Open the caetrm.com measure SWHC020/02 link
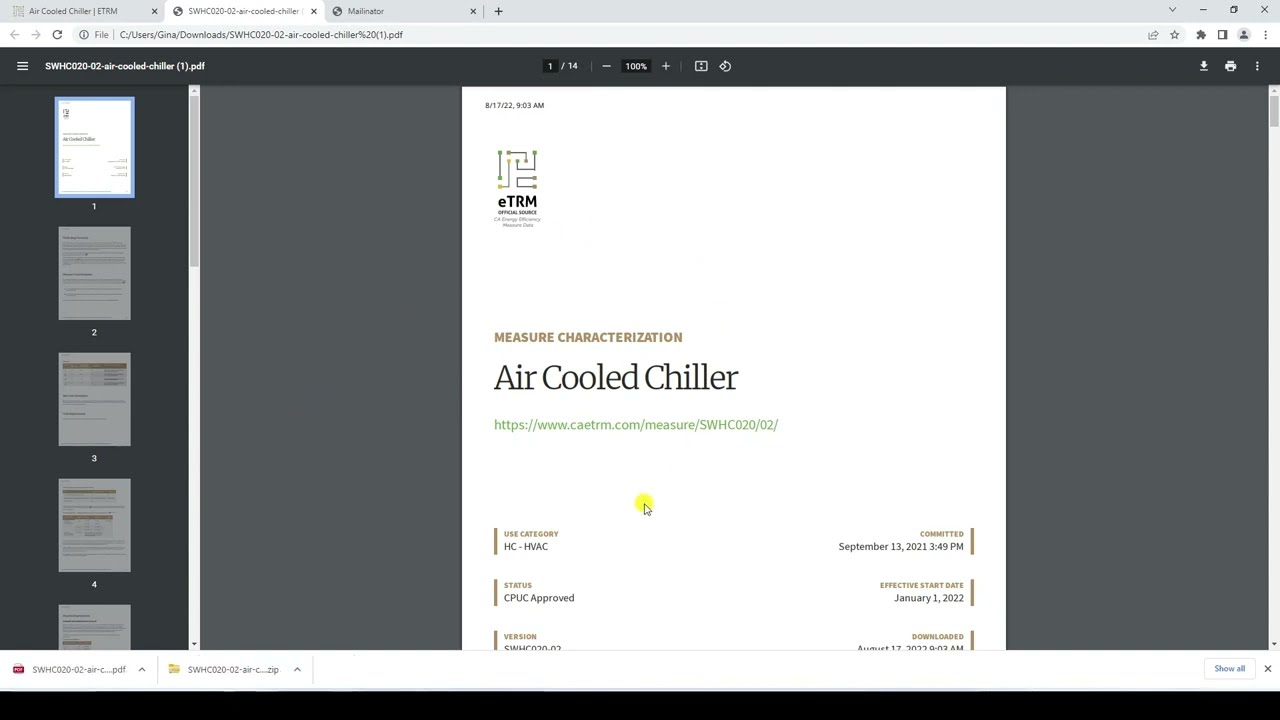The height and width of the screenshot is (720, 1280). click(x=636, y=425)
